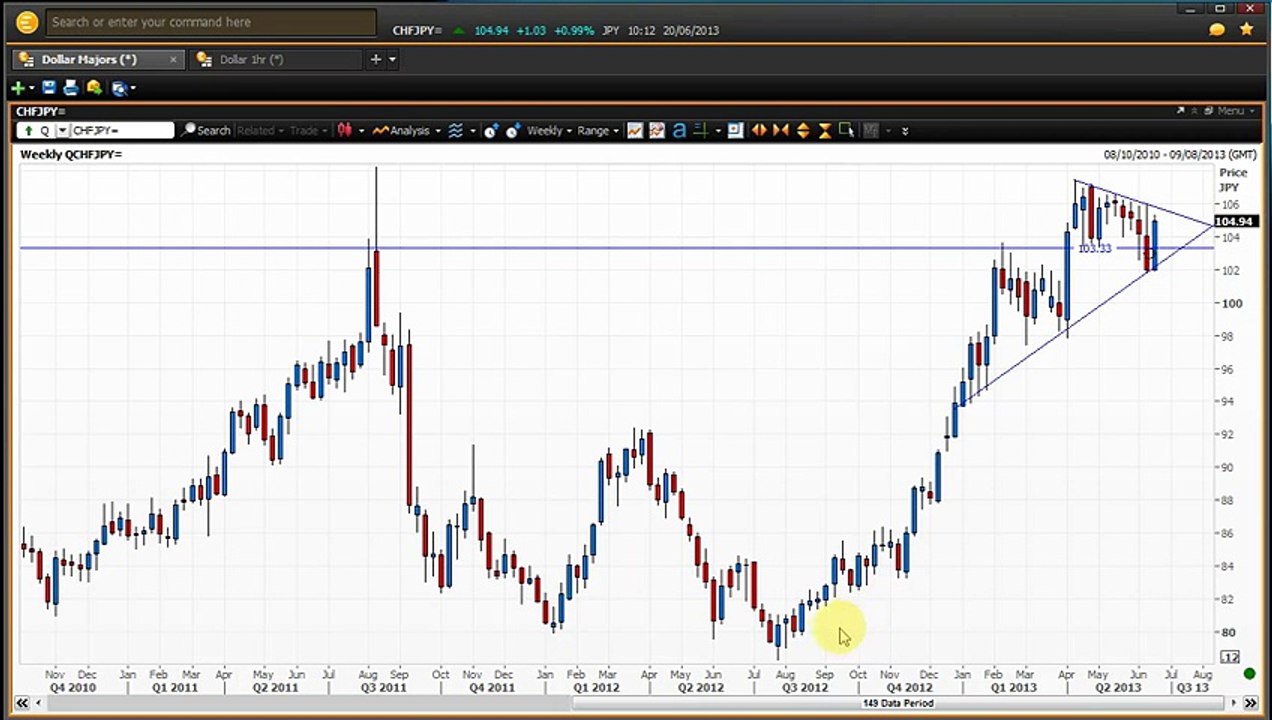Click the 104.94 current price tag
The width and height of the screenshot is (1272, 720).
click(x=1234, y=221)
